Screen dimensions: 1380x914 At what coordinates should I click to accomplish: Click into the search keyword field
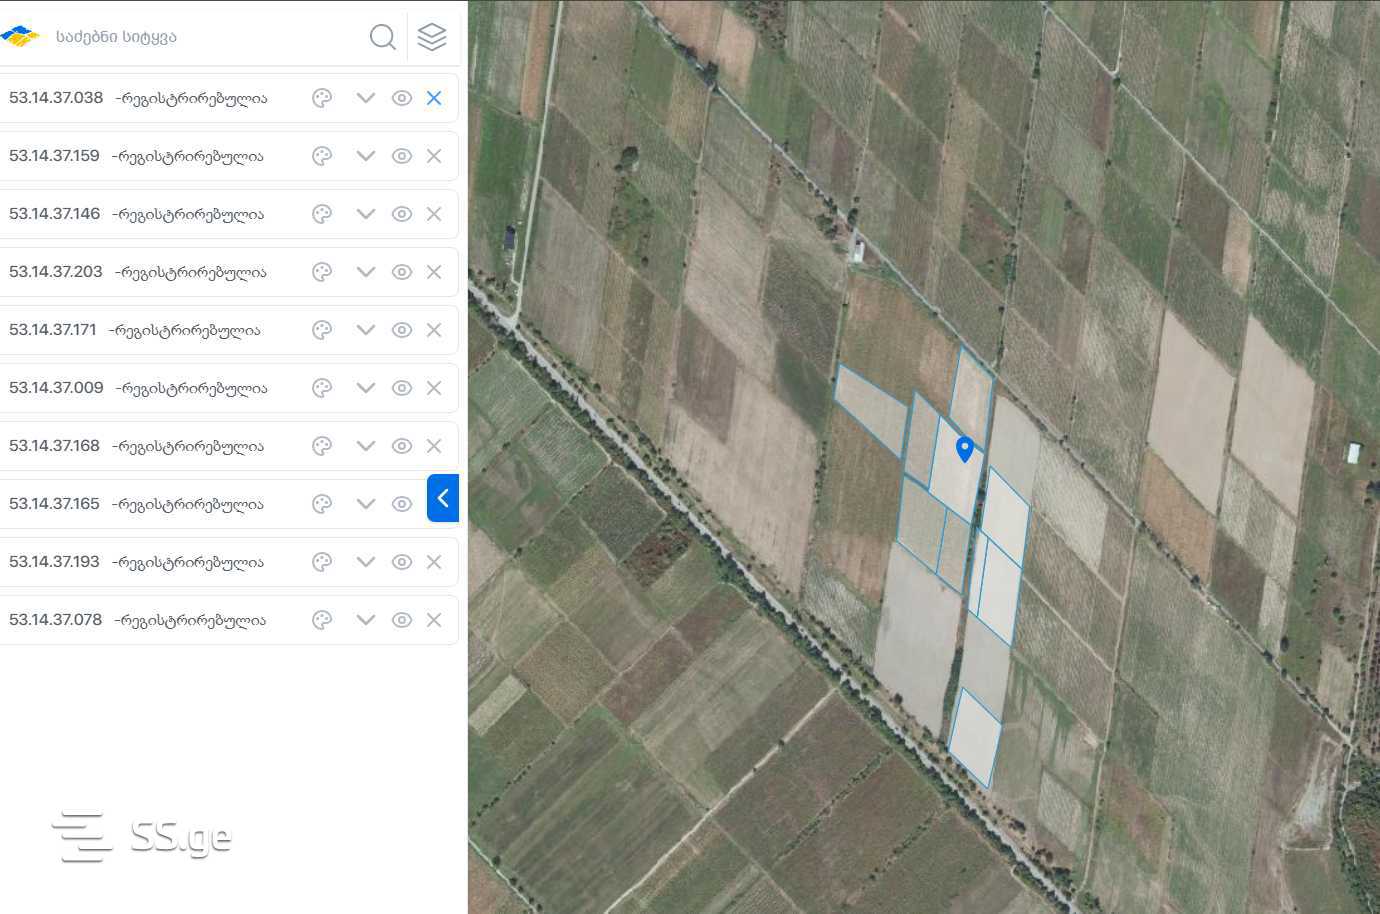[200, 37]
